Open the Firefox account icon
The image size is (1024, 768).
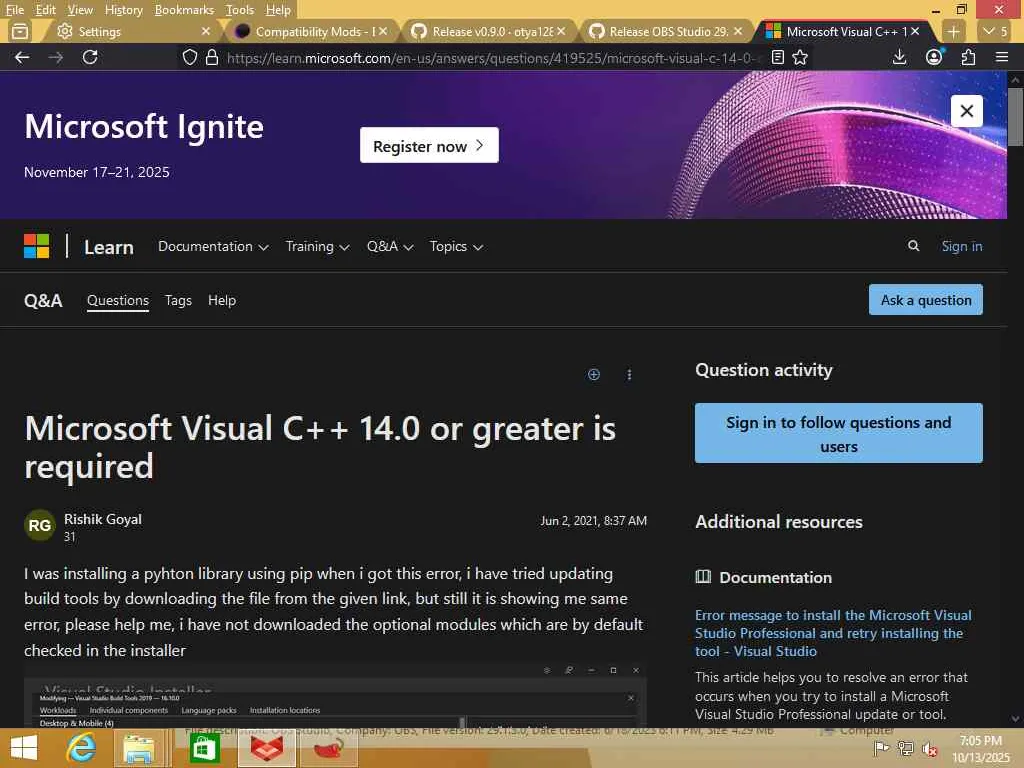pos(934,57)
